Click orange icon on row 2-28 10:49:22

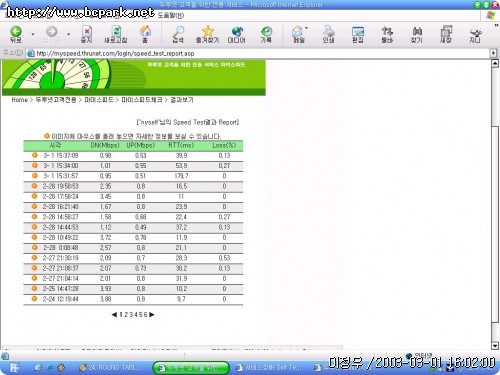34,237
